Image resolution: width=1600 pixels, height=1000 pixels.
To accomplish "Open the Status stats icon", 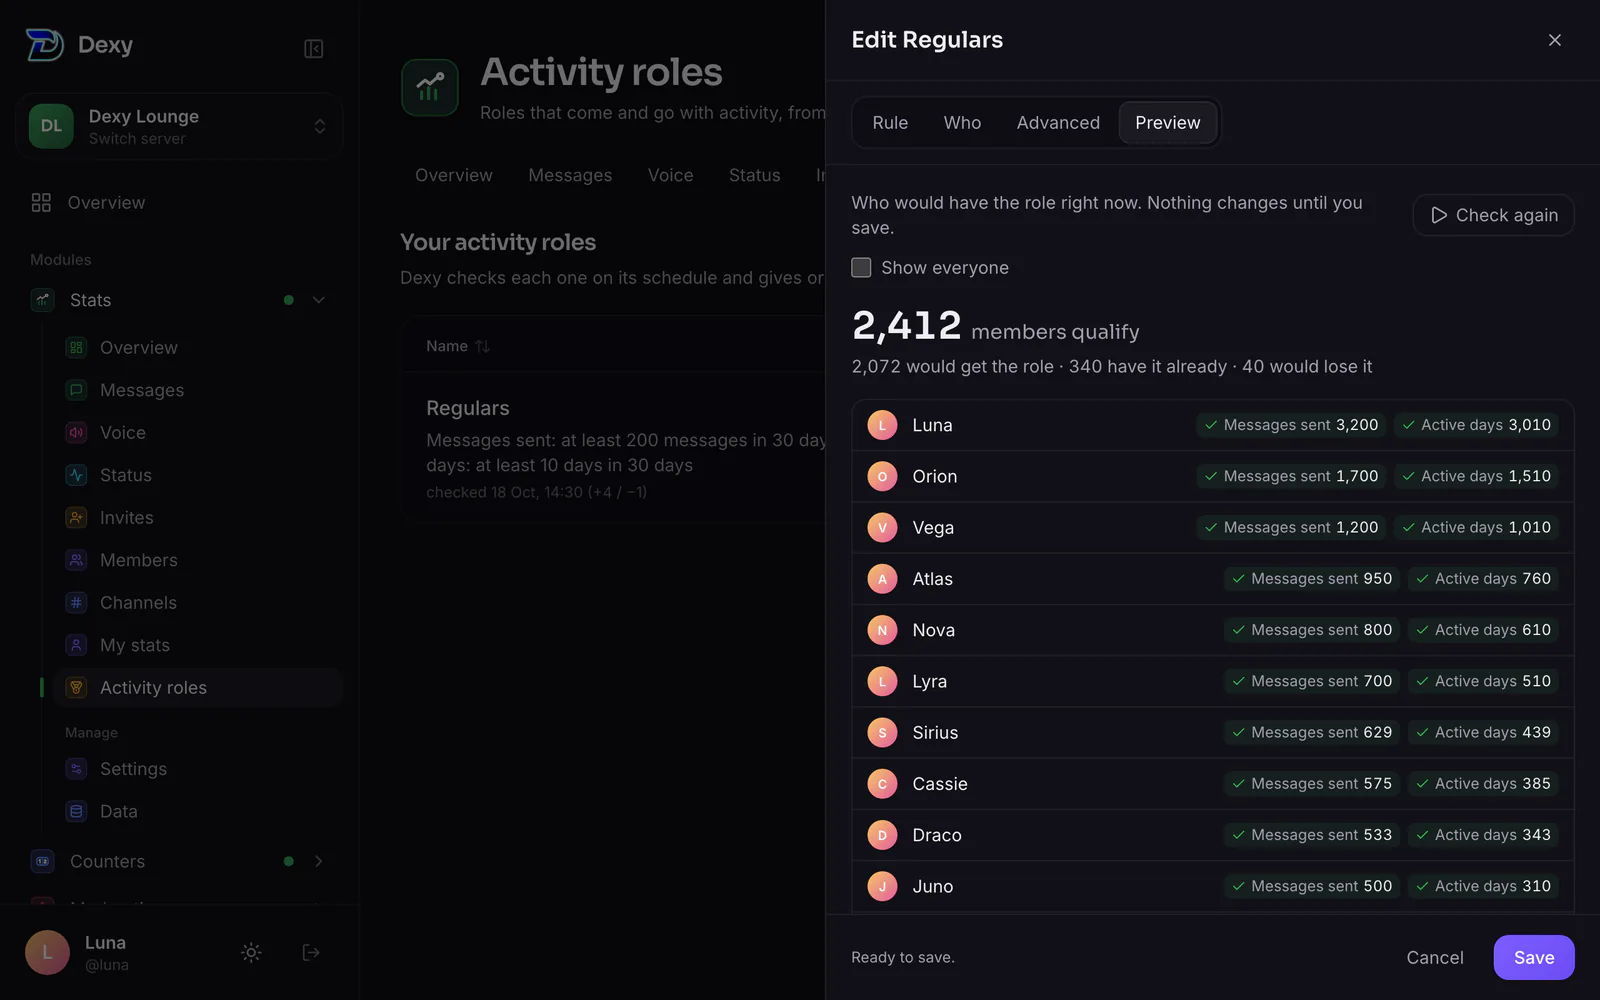I will coord(76,475).
